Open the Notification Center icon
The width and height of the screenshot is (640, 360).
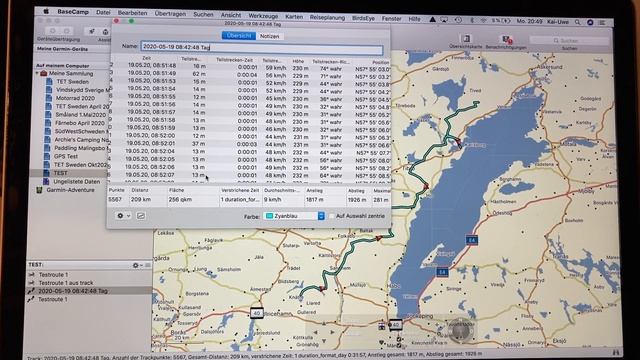pos(602,22)
